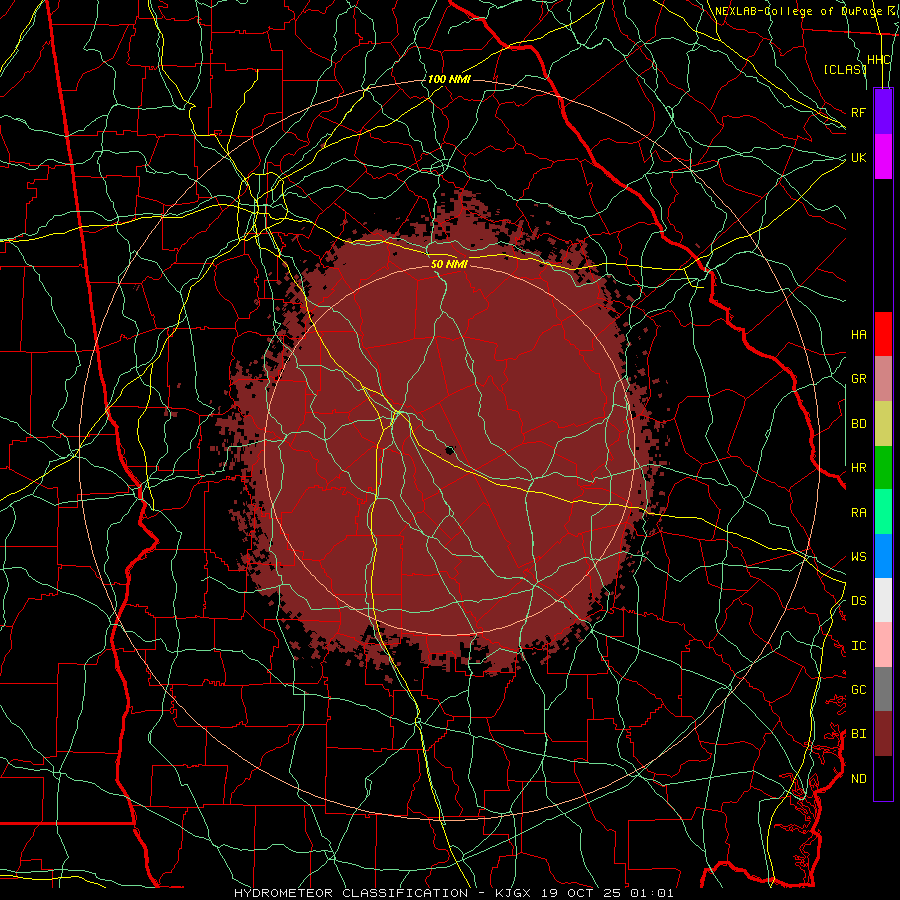900x900 pixels.
Task: Select the "BD" legend label
Action: pos(858,424)
